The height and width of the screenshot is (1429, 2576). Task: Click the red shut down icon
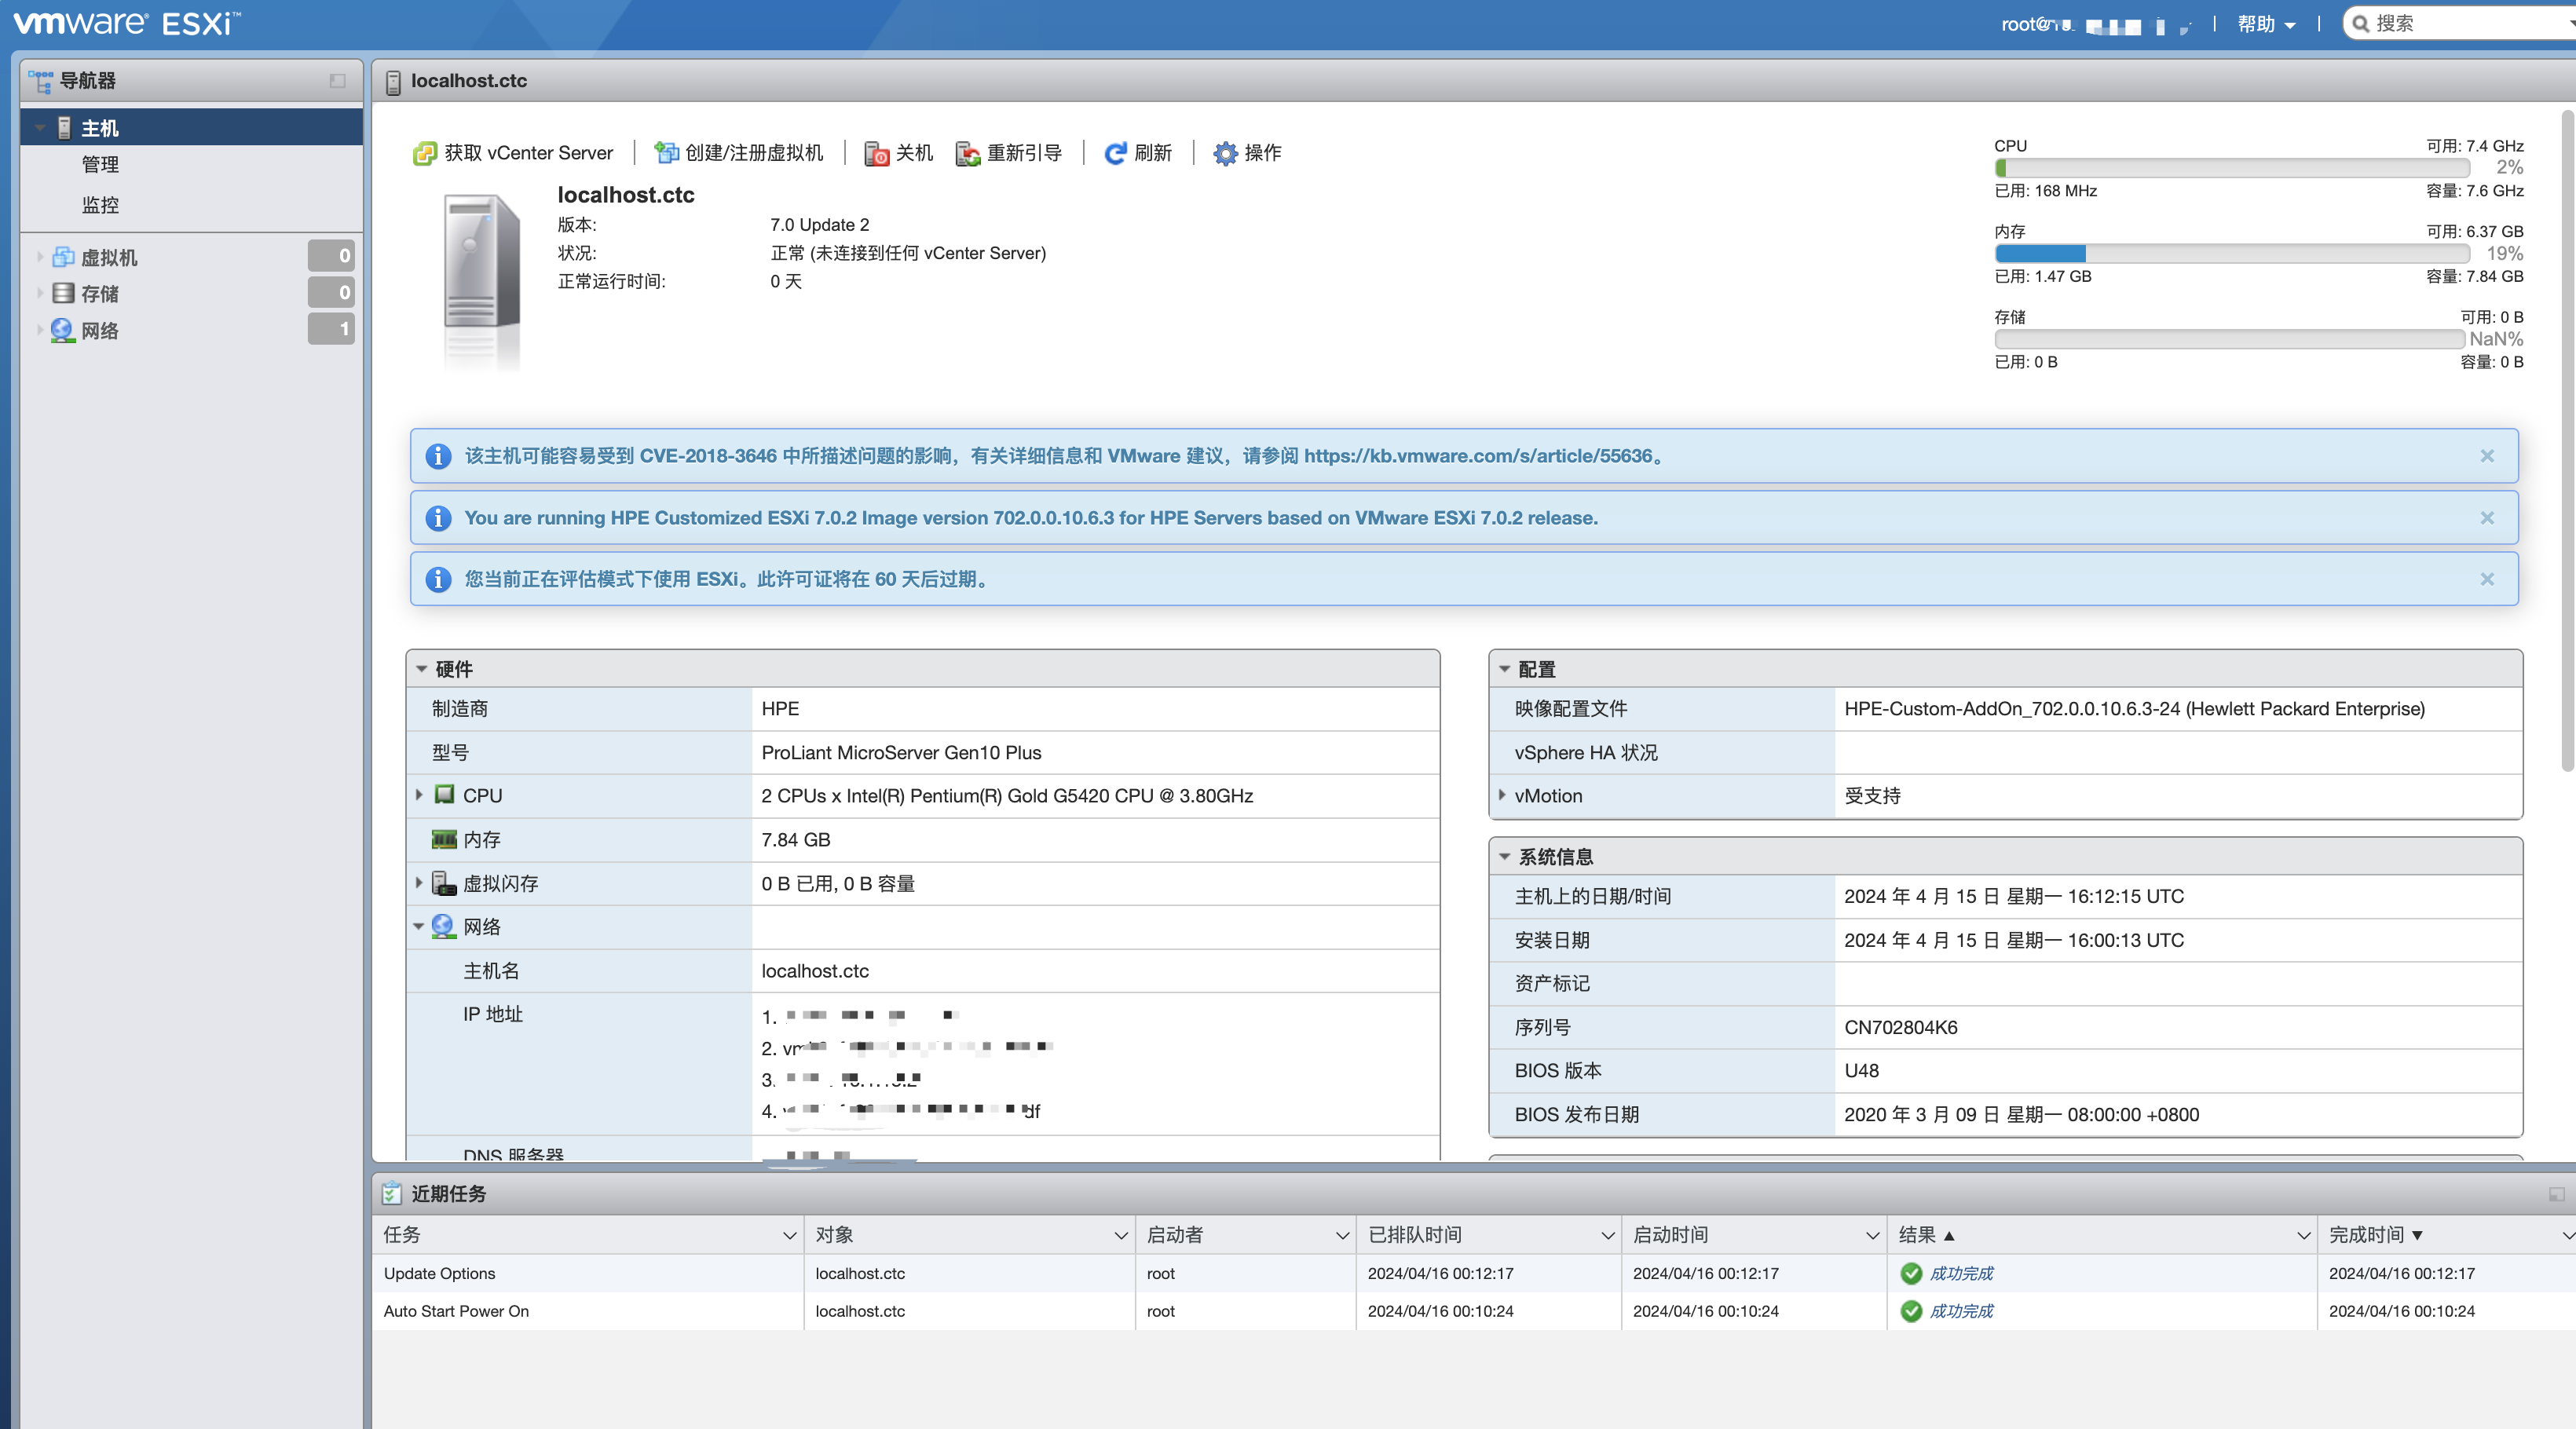[876, 153]
